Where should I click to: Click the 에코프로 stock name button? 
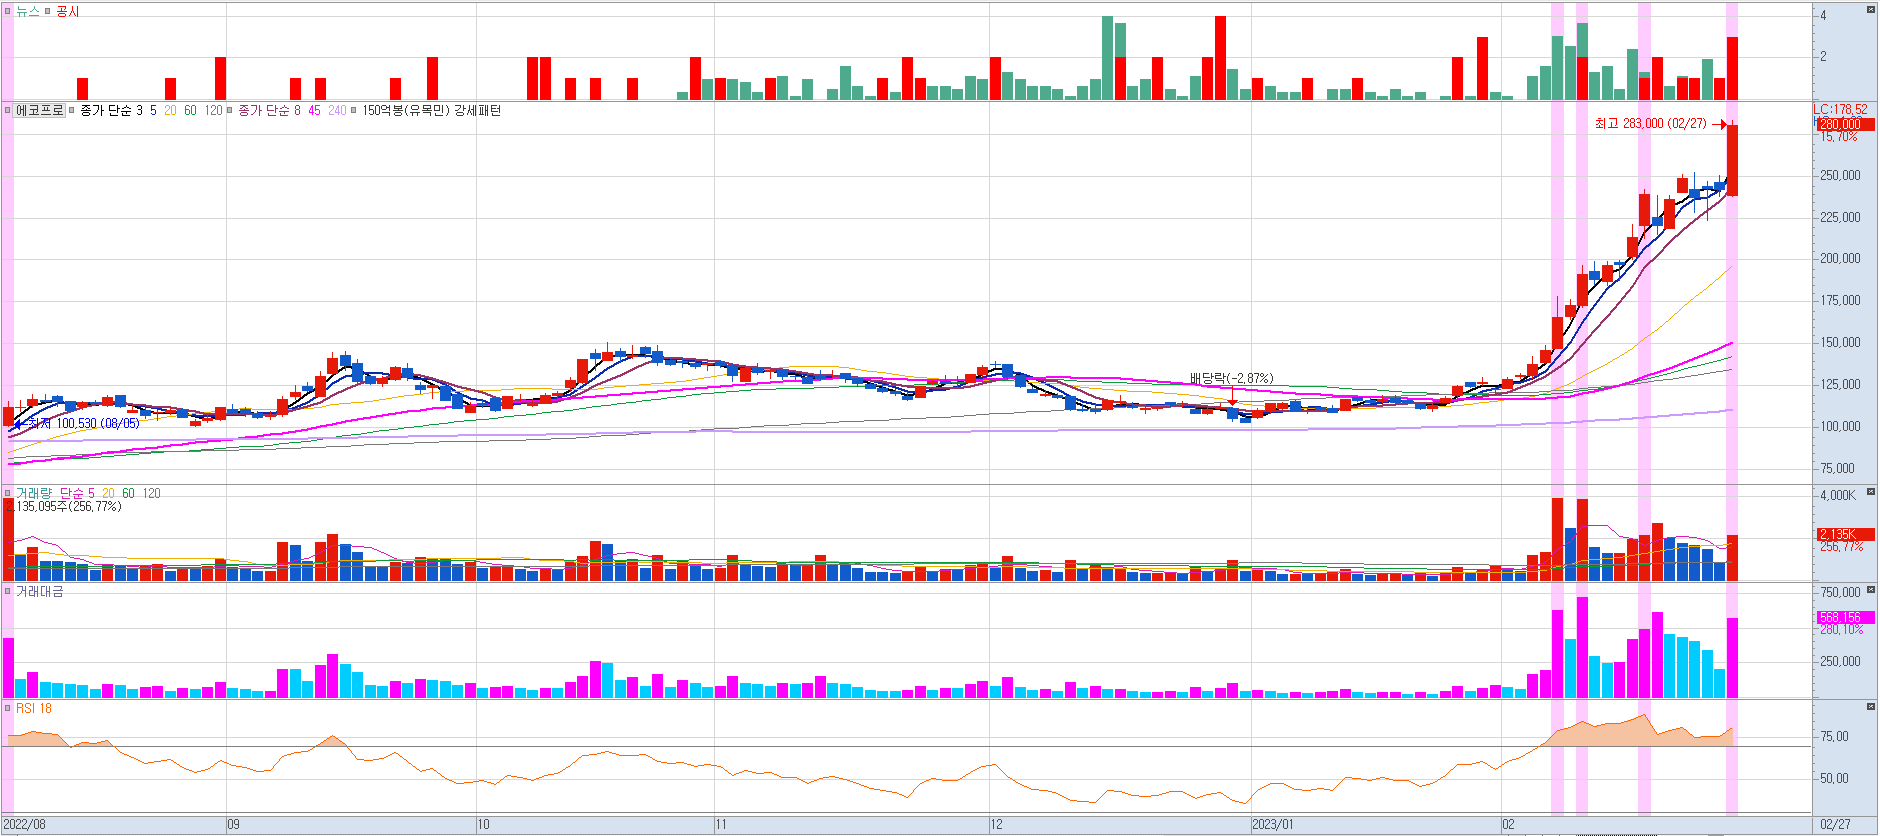[40, 110]
